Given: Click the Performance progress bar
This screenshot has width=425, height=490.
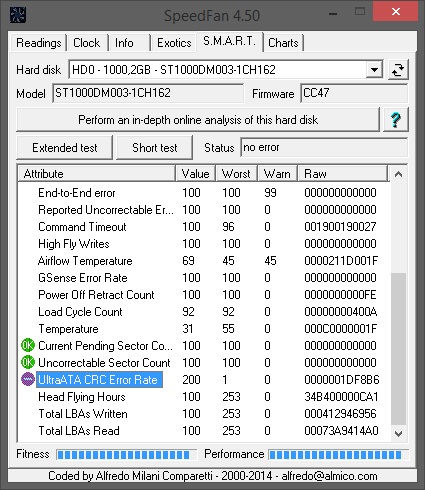Looking at the screenshot, I should [x=338, y=454].
